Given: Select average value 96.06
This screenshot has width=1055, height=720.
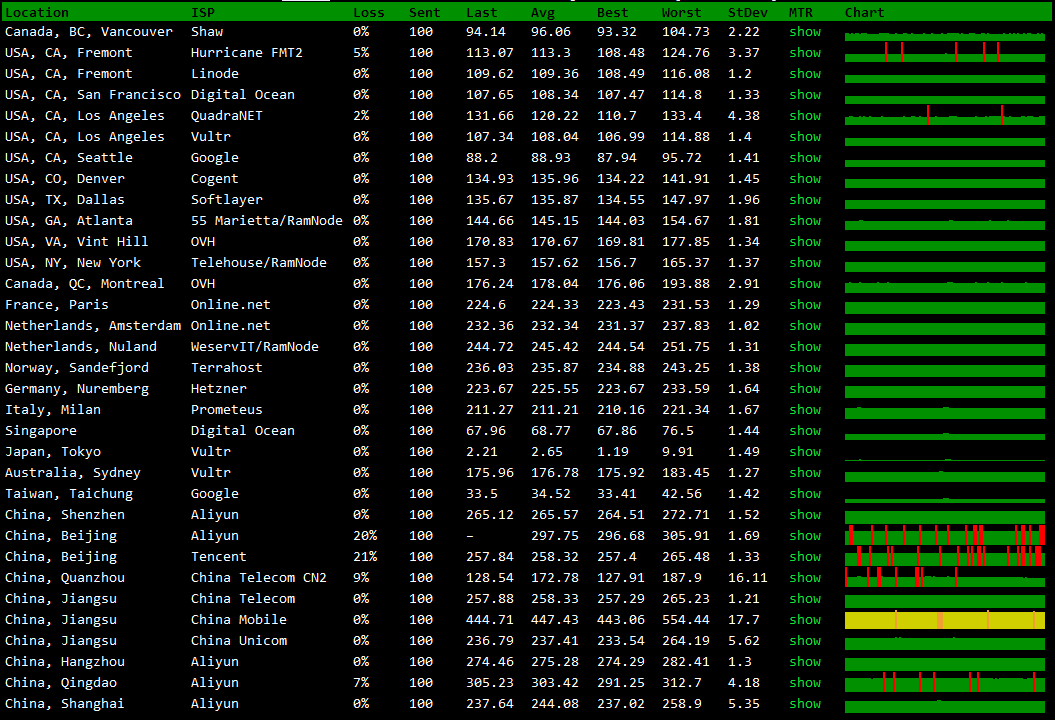Looking at the screenshot, I should tap(550, 32).
